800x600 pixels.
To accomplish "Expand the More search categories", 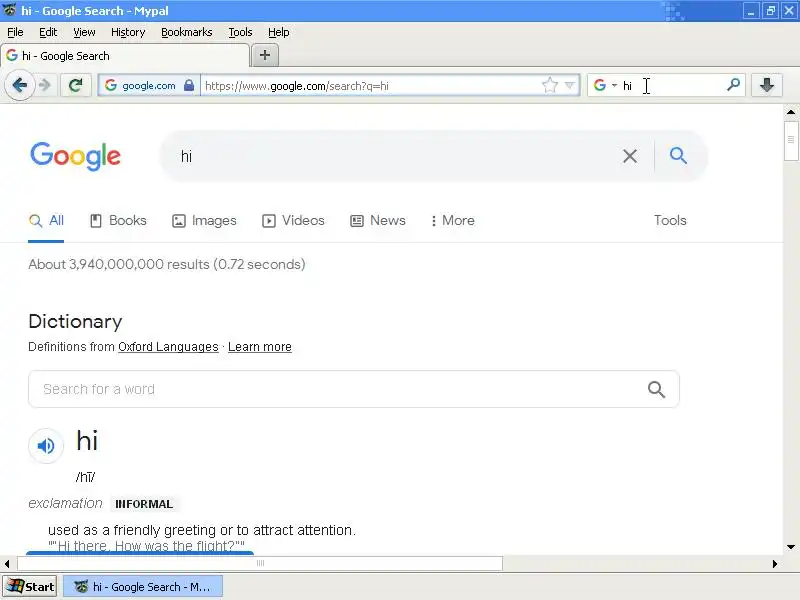I will [x=453, y=220].
